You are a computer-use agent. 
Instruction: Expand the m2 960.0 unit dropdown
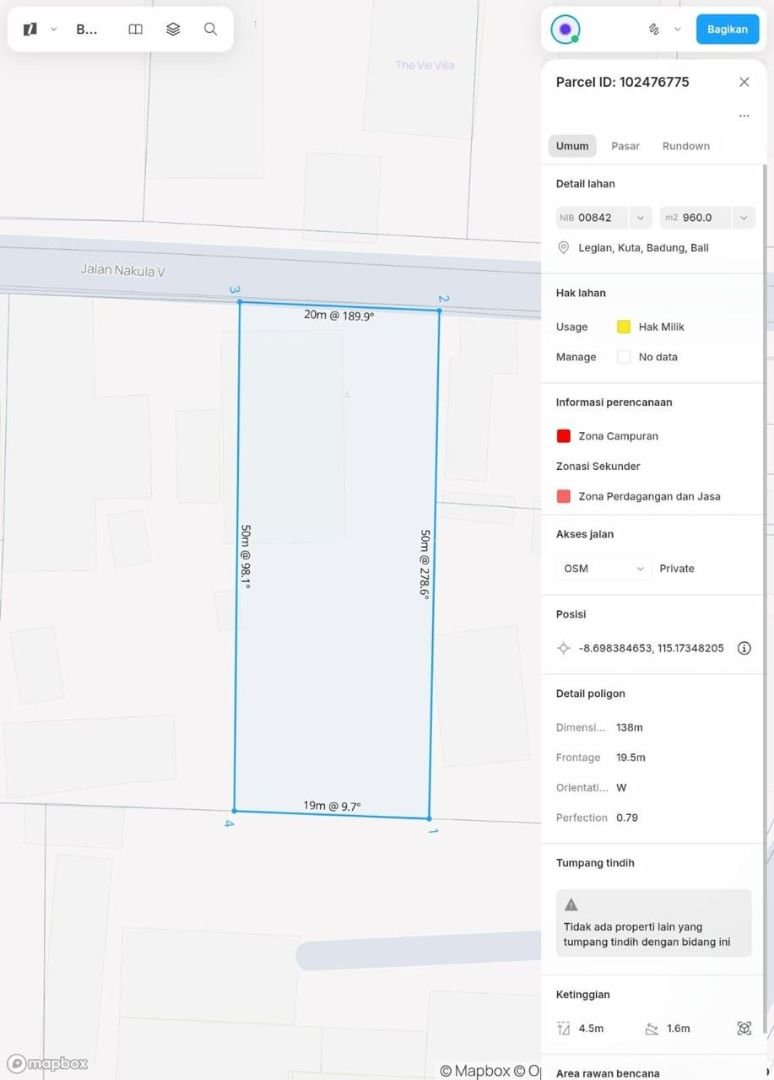point(743,217)
